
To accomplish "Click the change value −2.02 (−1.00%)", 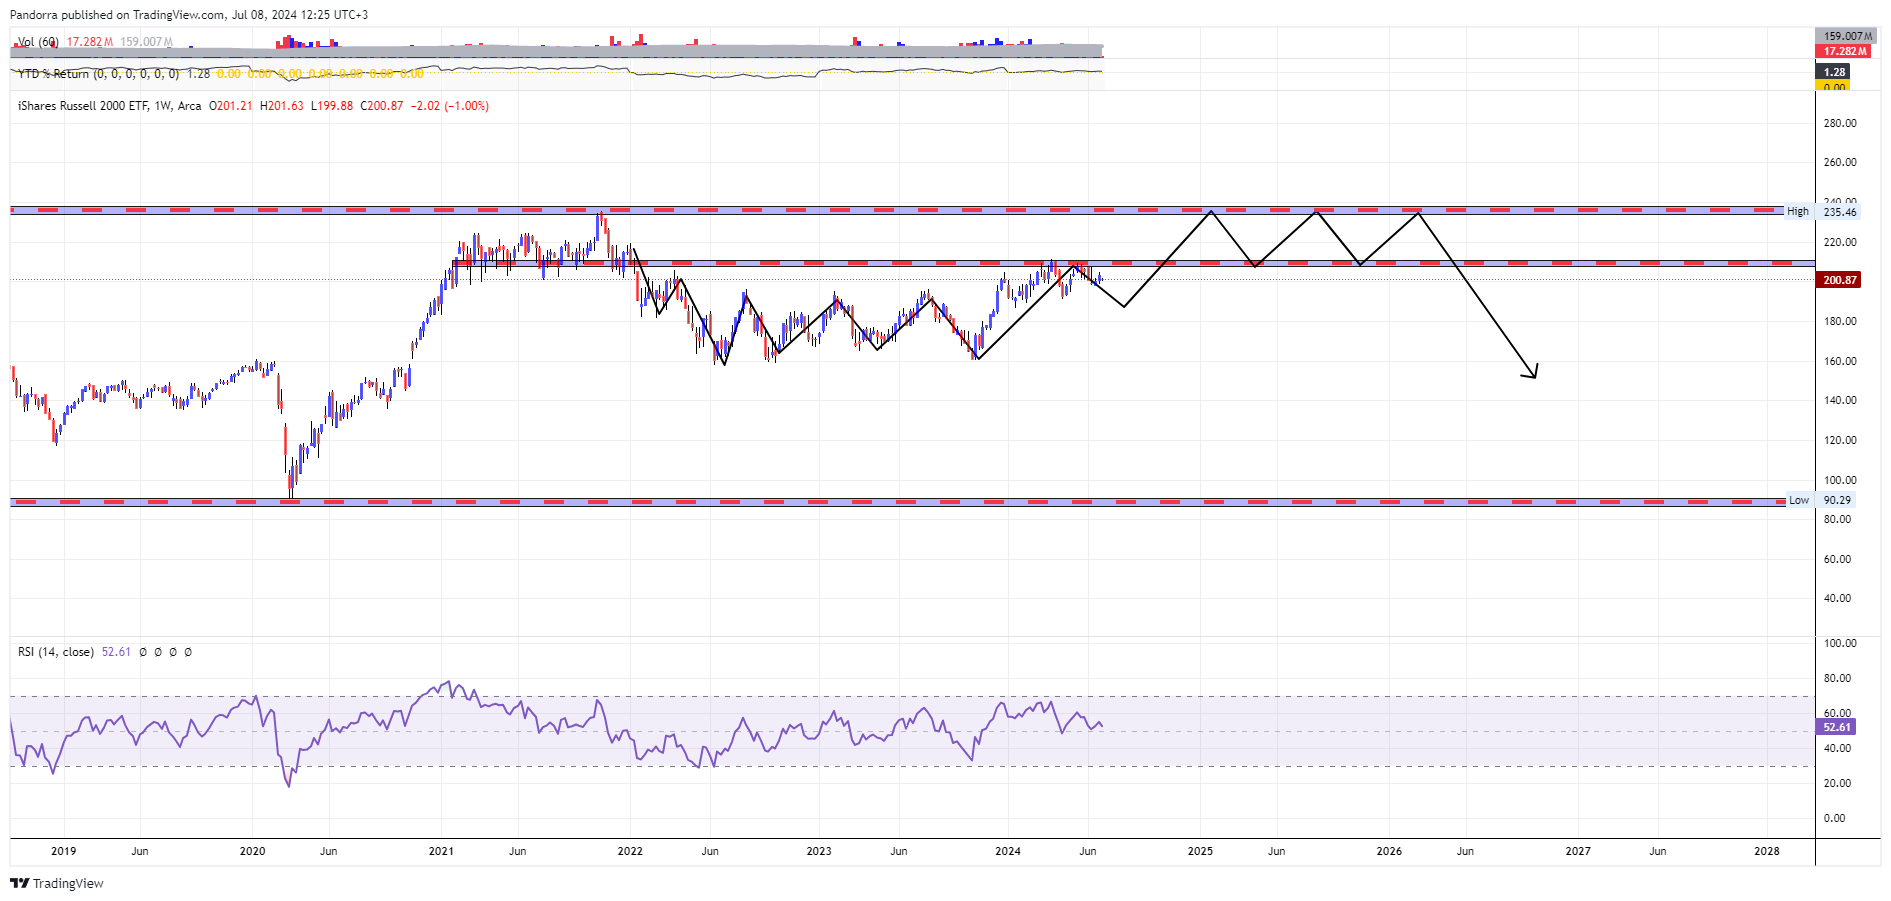I will tap(450, 106).
